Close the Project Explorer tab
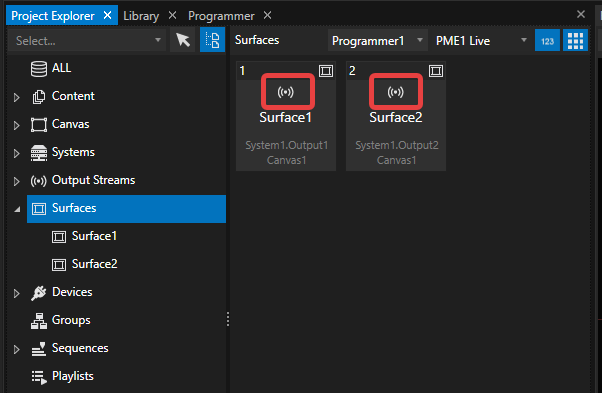This screenshot has height=393, width=602. coord(108,15)
